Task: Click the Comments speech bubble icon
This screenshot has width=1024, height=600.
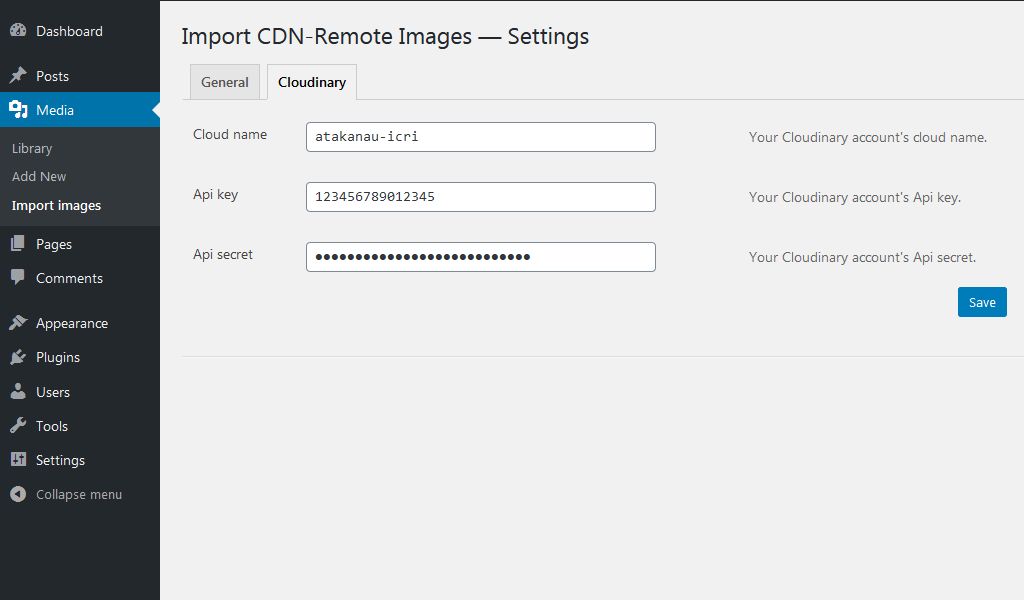Action: (18, 278)
